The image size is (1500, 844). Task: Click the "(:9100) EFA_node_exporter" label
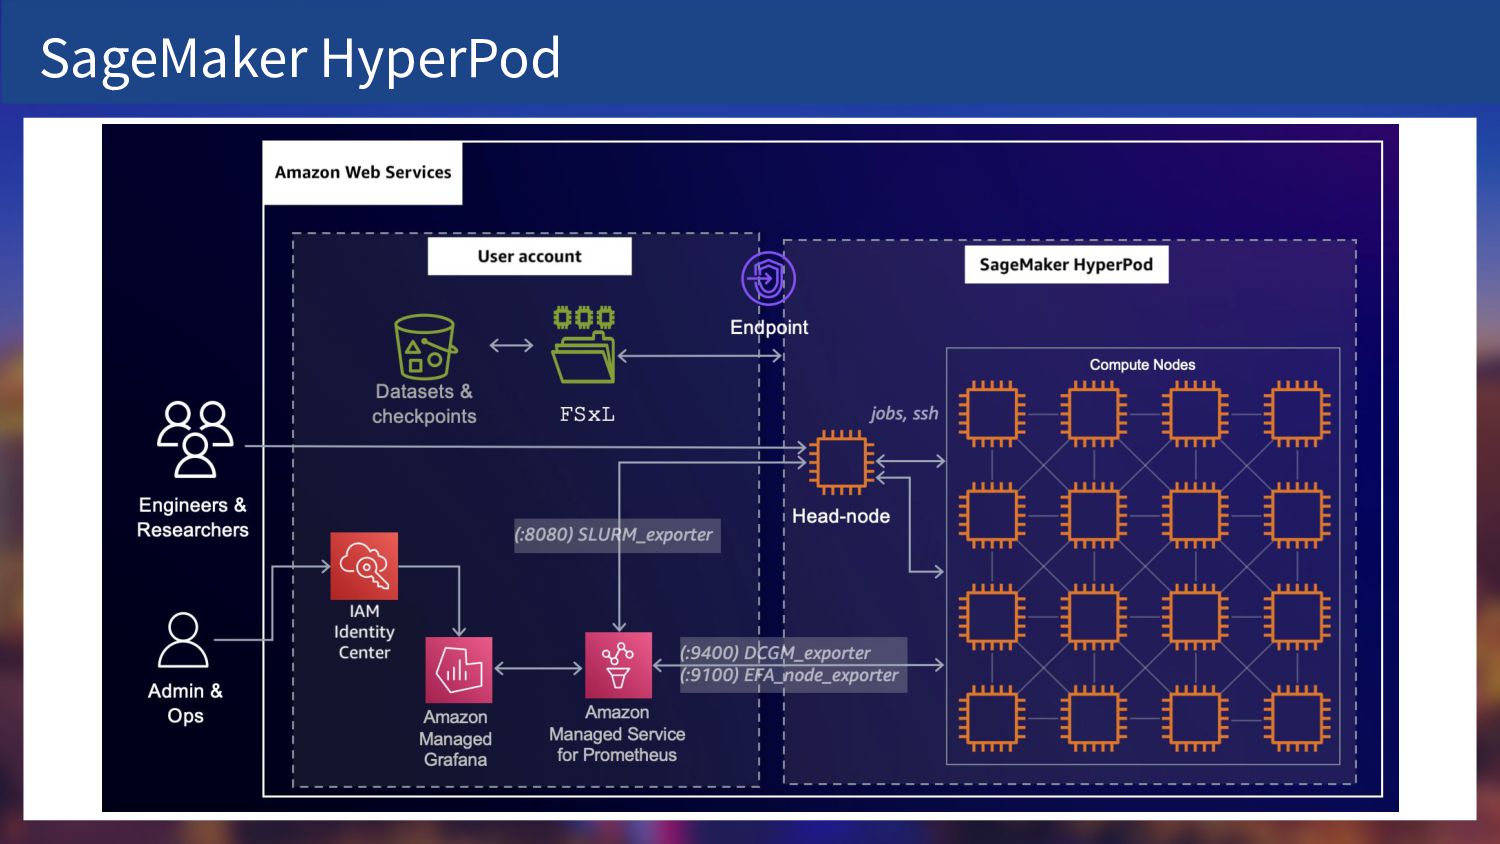789,675
